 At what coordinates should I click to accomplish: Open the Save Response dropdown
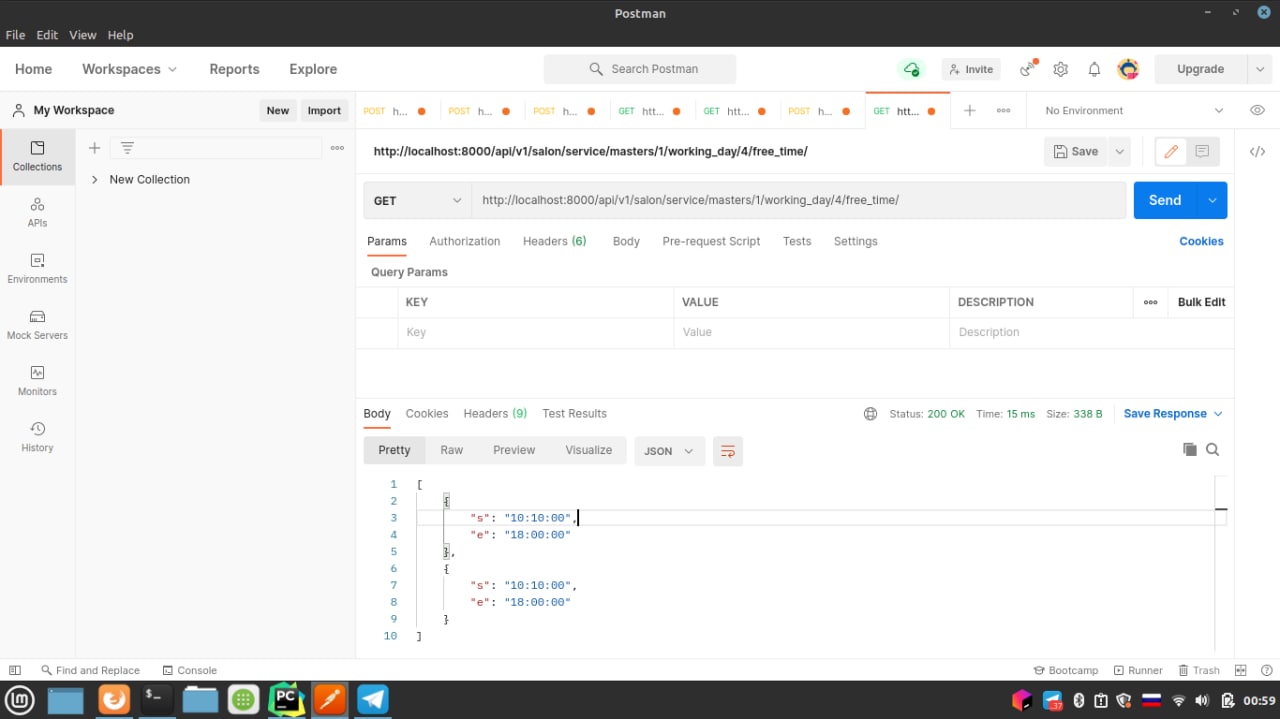[1173, 414]
